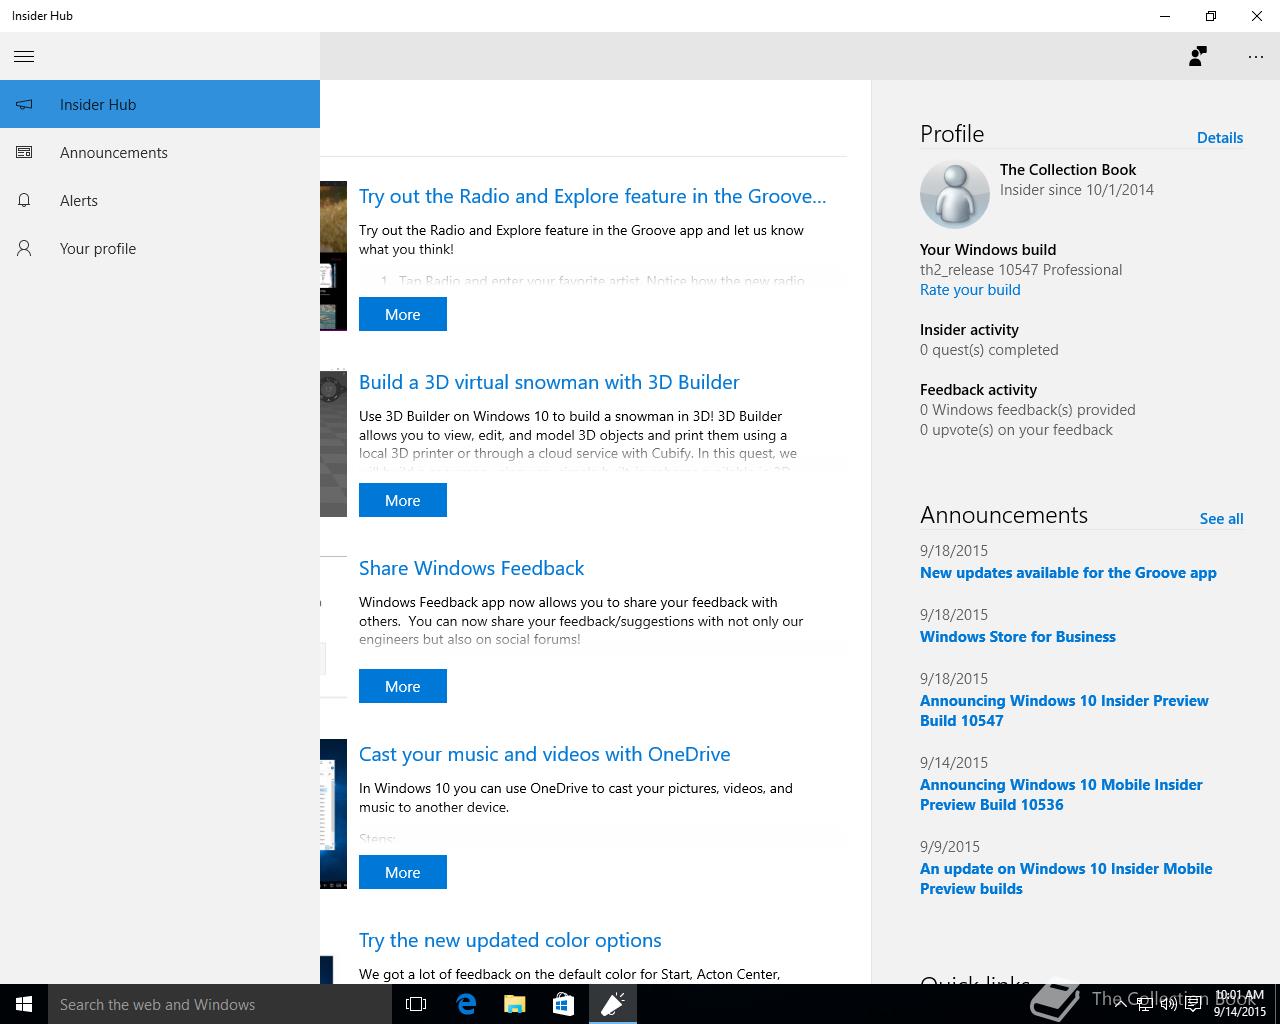Click the Announcements news icon

24,152
